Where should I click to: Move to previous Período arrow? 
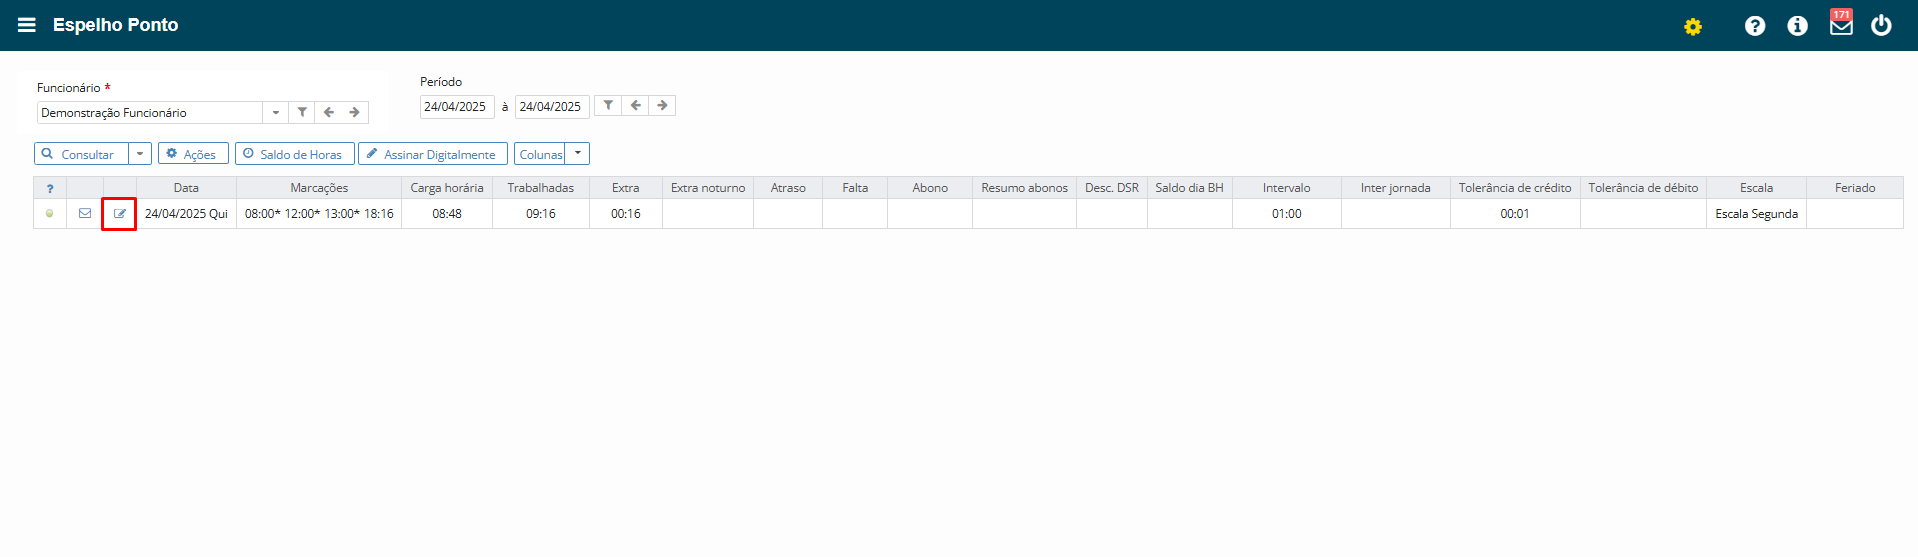click(x=635, y=105)
